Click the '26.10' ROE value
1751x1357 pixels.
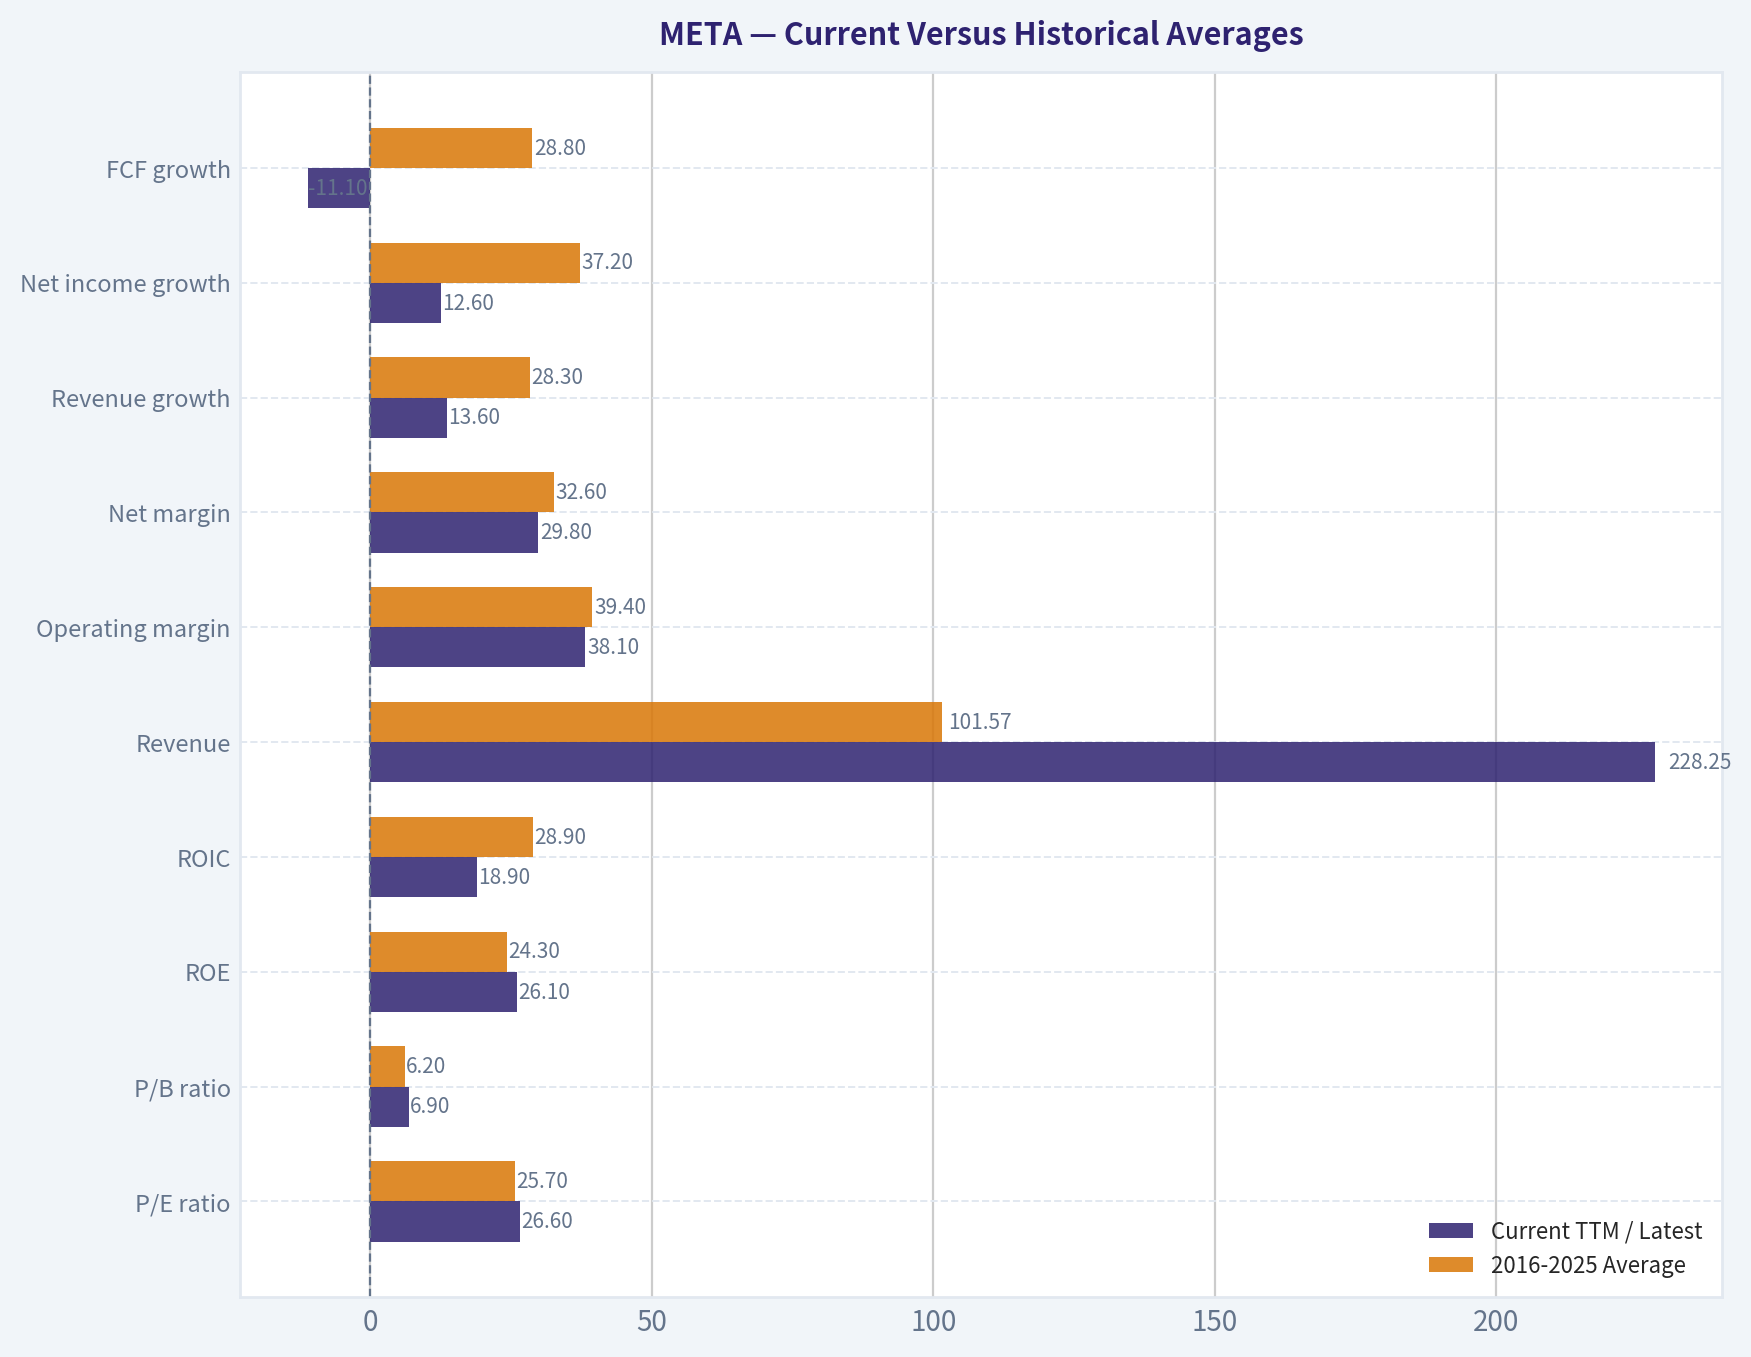tap(544, 992)
